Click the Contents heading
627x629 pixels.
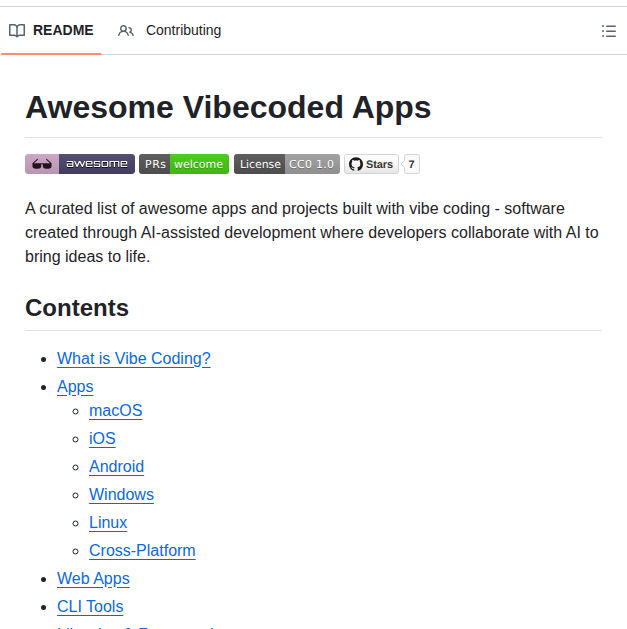coord(77,308)
